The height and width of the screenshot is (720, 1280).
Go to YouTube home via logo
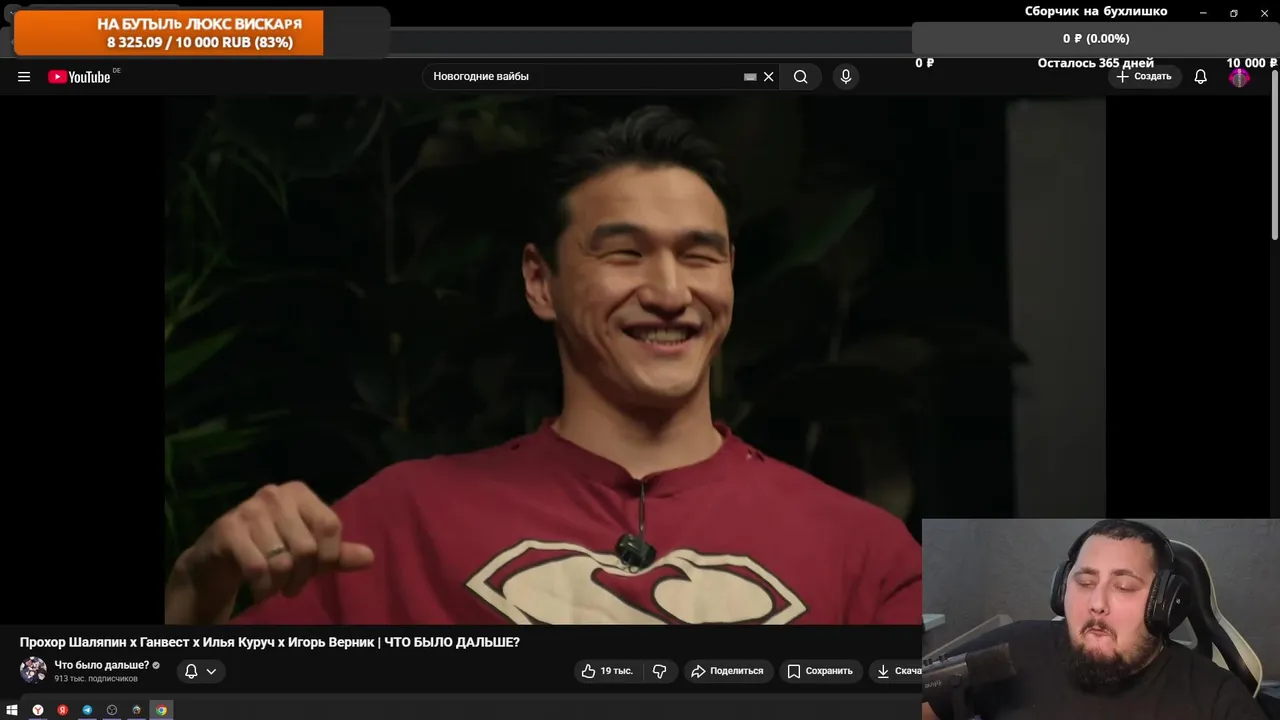click(x=79, y=77)
